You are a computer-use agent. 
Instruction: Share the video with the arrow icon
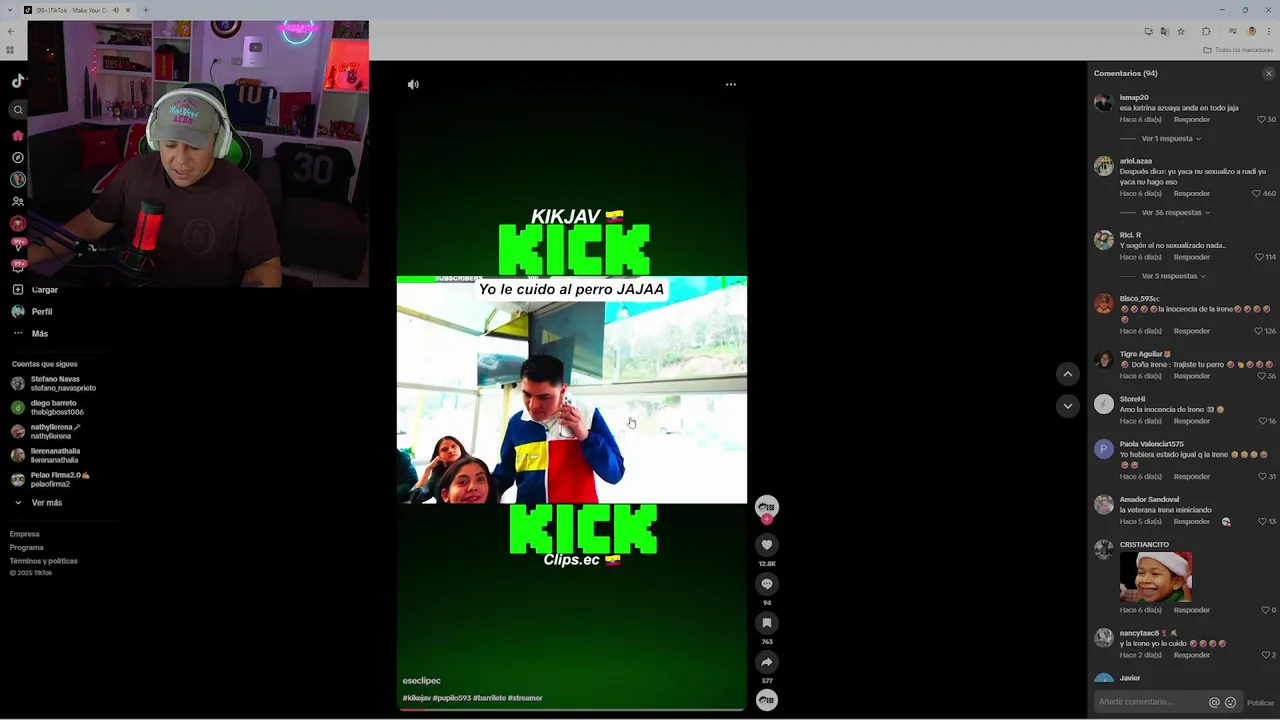[767, 662]
